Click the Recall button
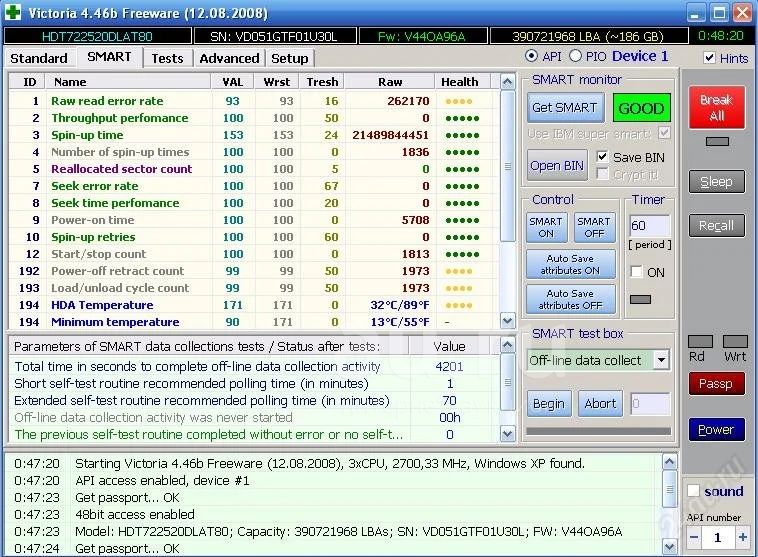 [x=716, y=226]
